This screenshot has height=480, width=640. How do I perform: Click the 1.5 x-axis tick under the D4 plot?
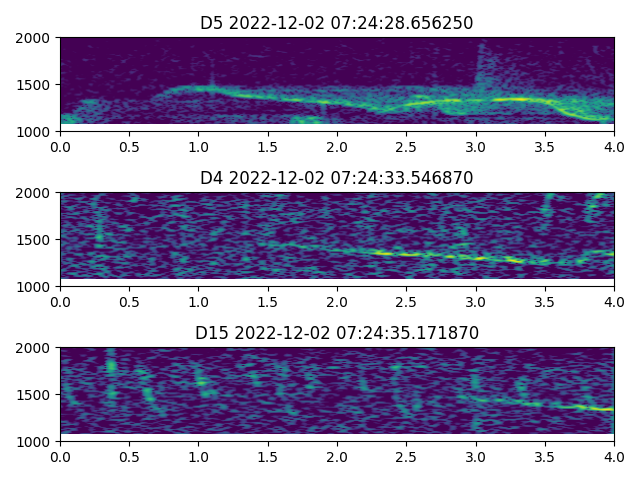[268, 301]
